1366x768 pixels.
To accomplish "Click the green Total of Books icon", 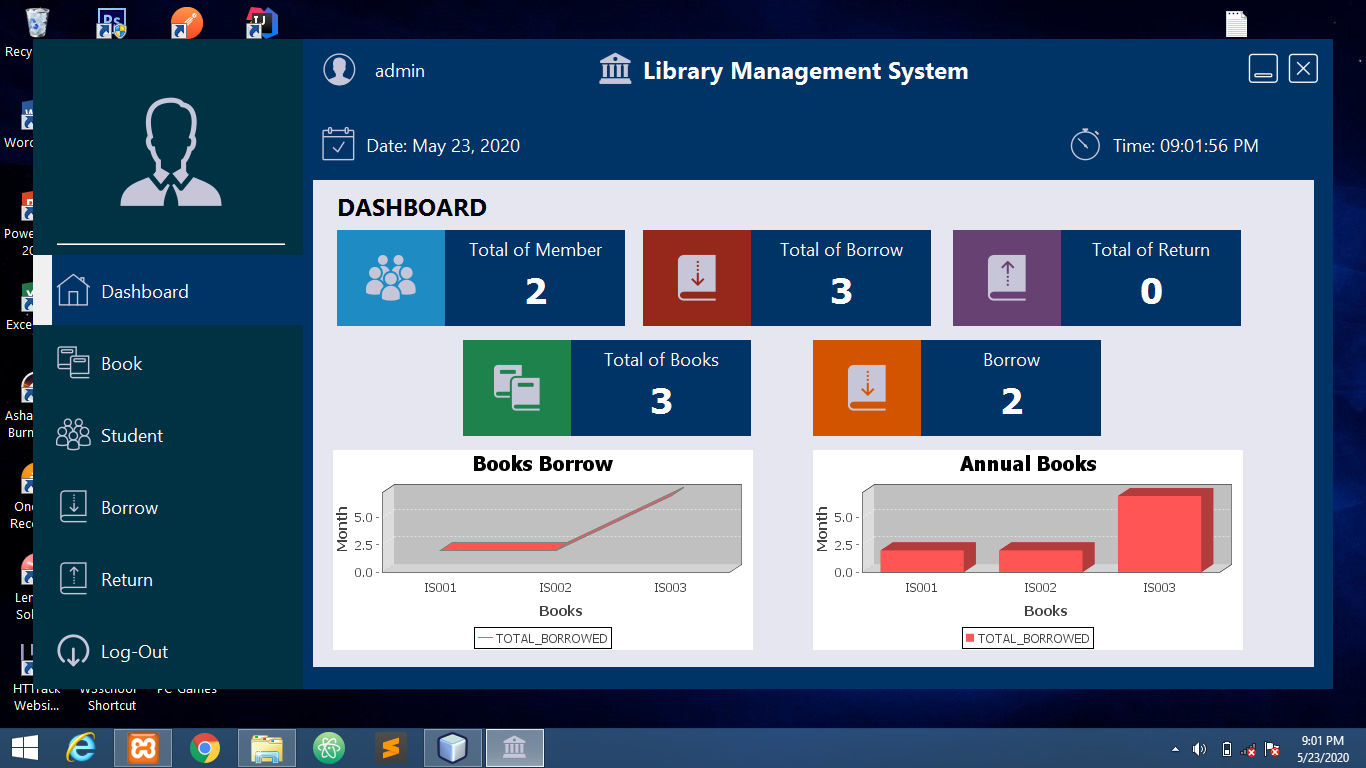I will [x=517, y=388].
